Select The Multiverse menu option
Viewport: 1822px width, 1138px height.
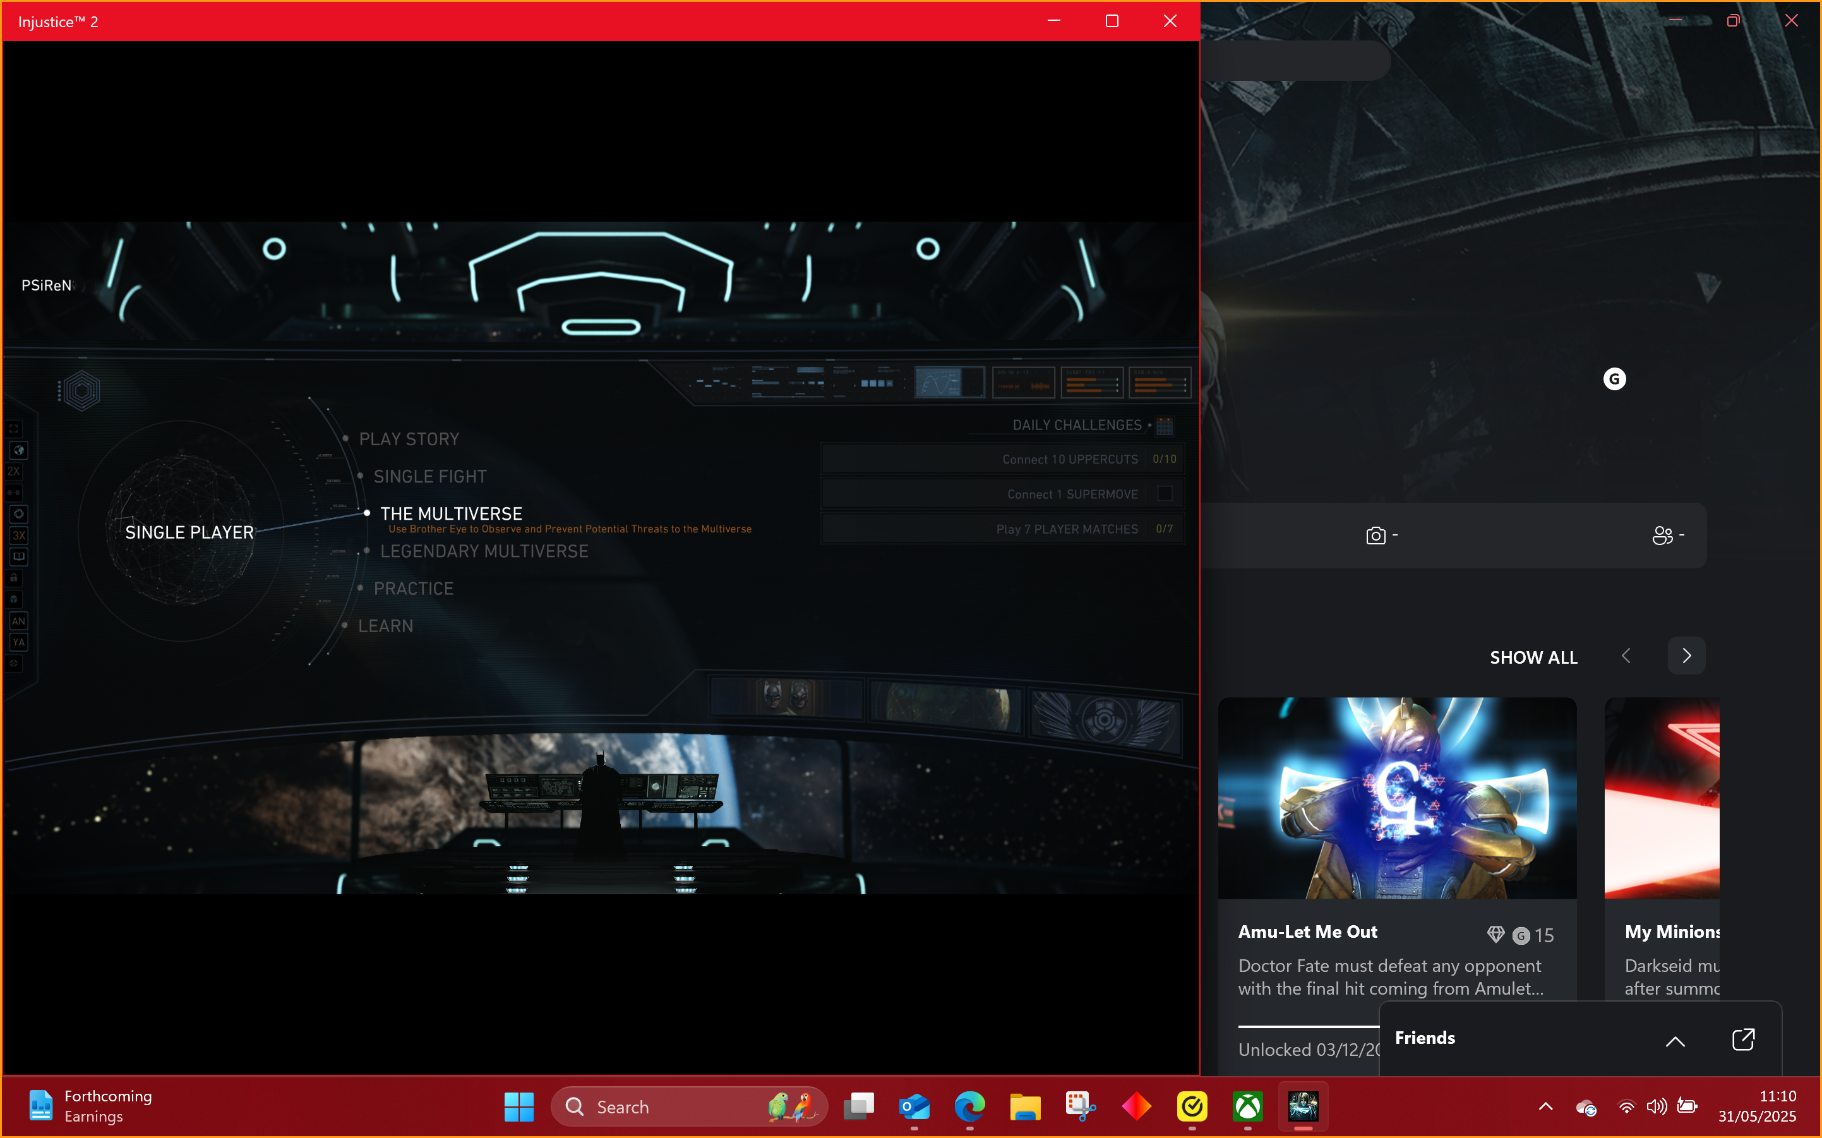tap(451, 514)
